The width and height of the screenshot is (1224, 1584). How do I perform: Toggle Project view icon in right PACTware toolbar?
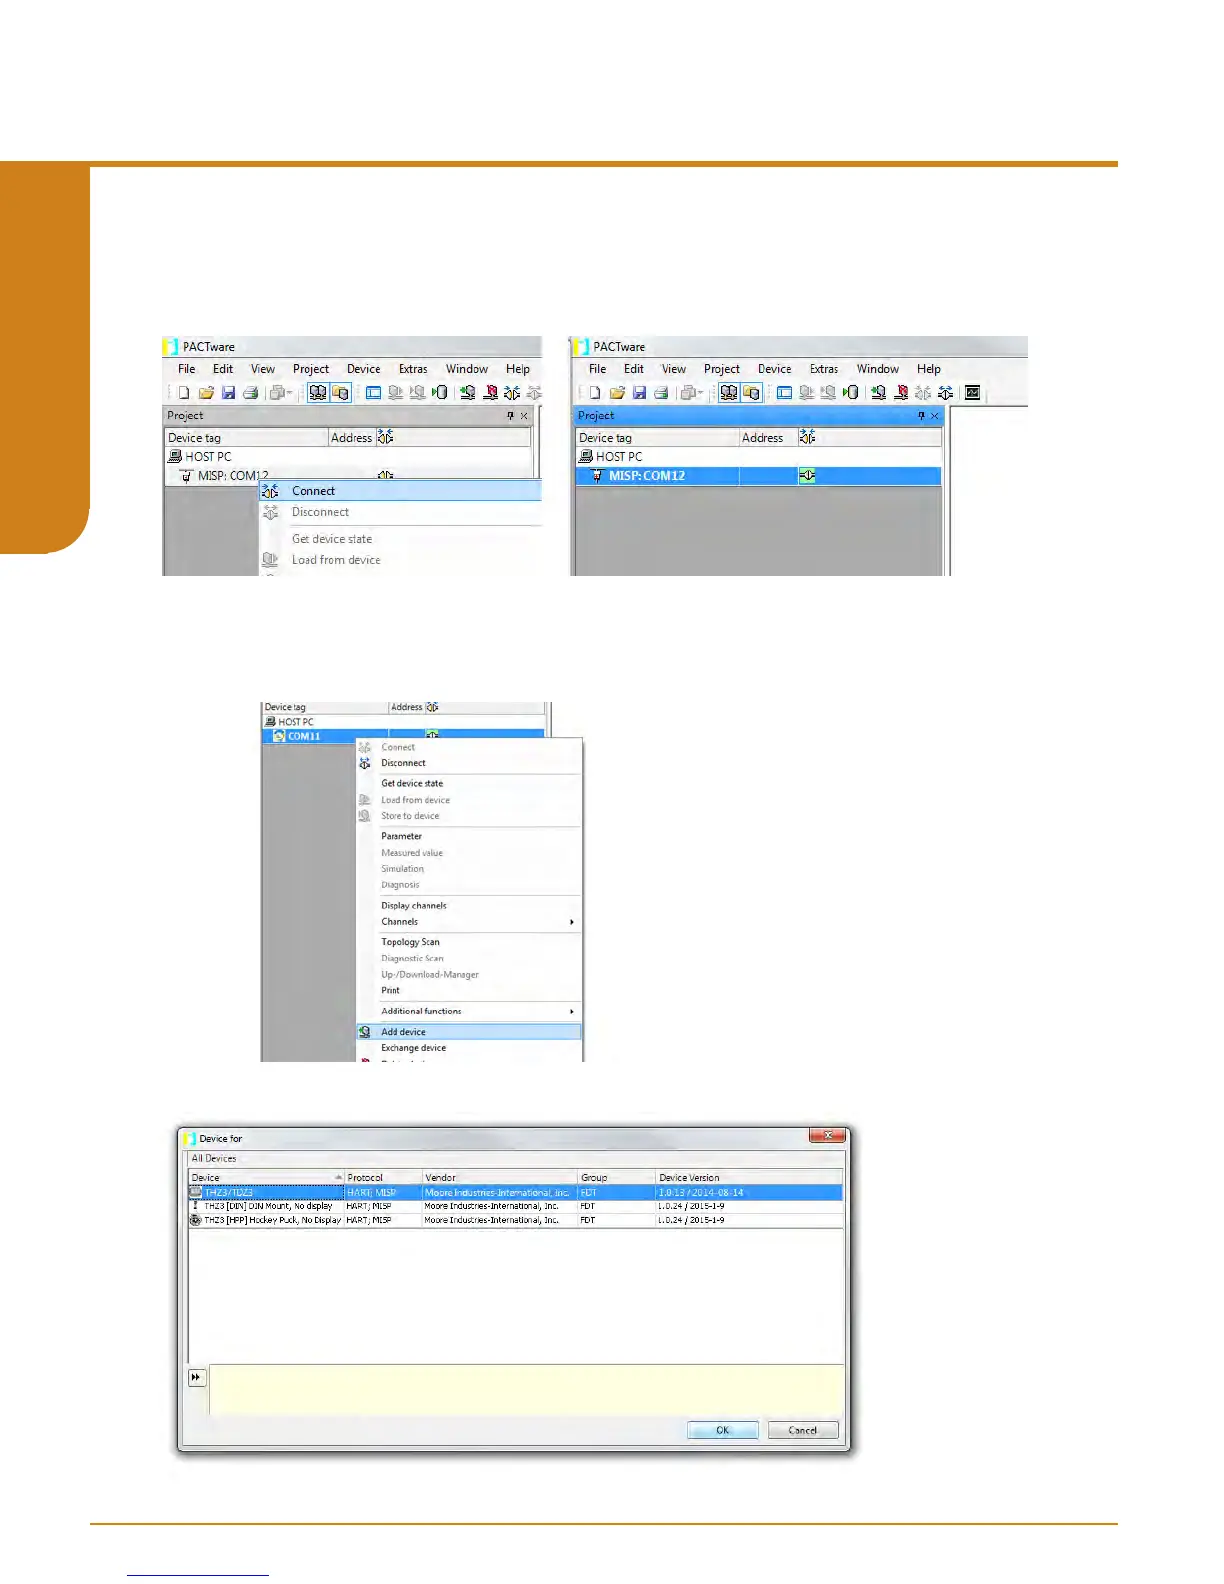coord(728,393)
